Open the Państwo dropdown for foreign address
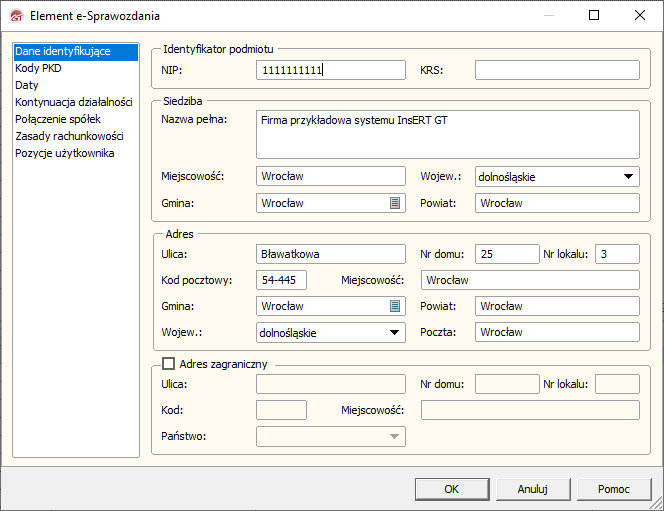Viewport: 664px width, 511px height. tap(331, 436)
